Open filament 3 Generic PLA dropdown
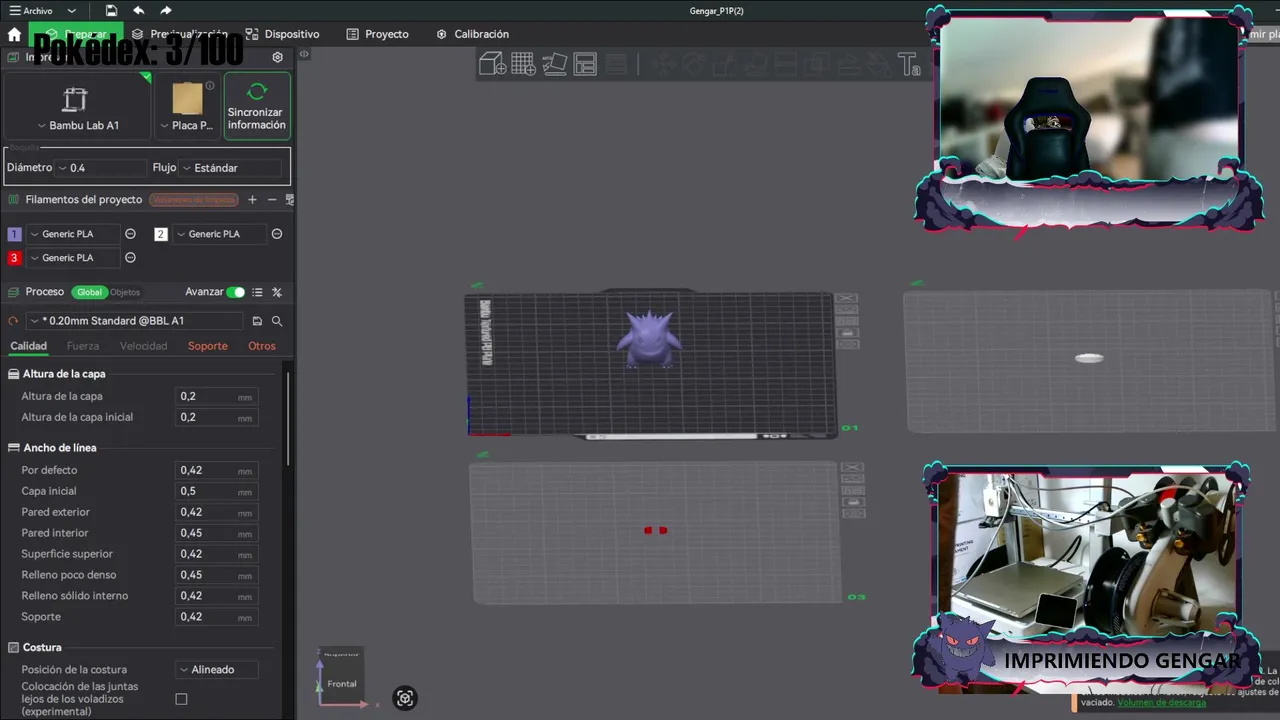This screenshot has height=720, width=1280. [72, 258]
